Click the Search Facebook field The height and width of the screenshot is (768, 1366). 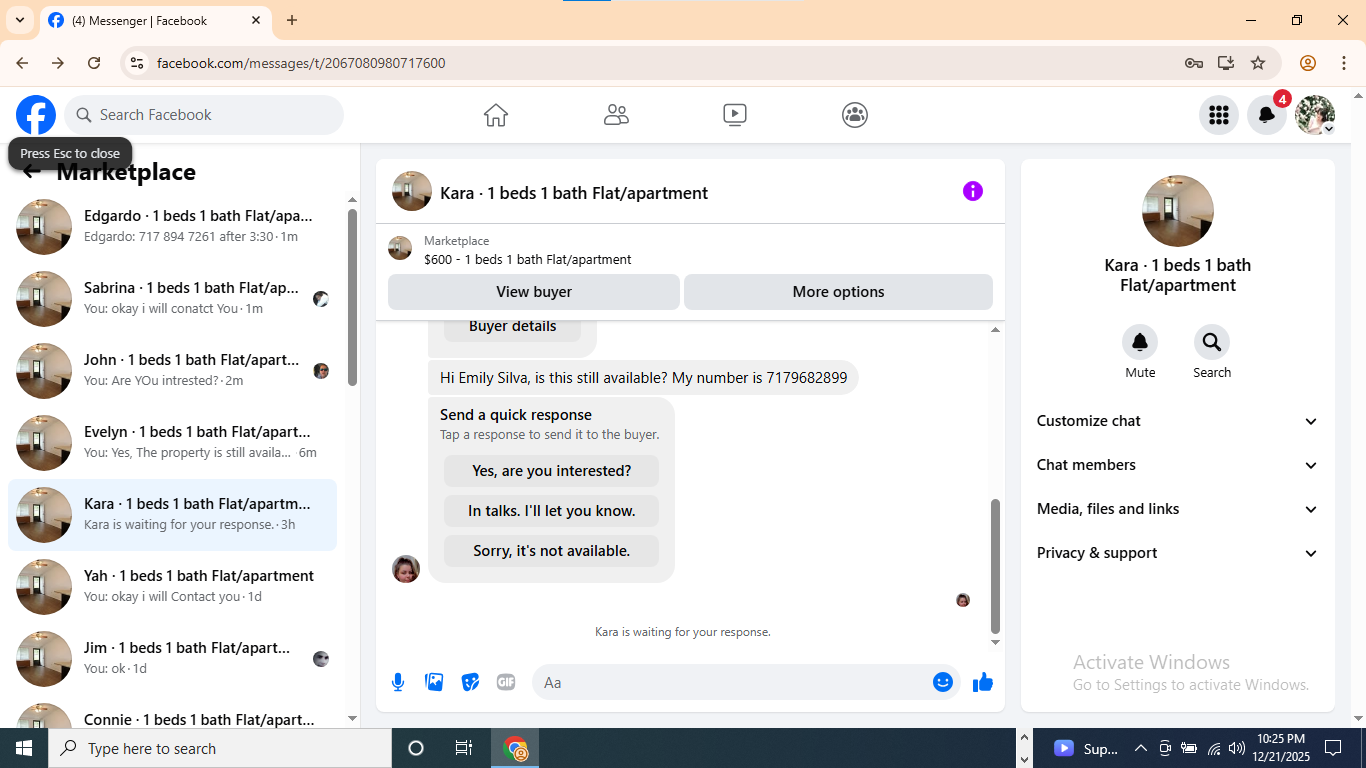tap(204, 115)
